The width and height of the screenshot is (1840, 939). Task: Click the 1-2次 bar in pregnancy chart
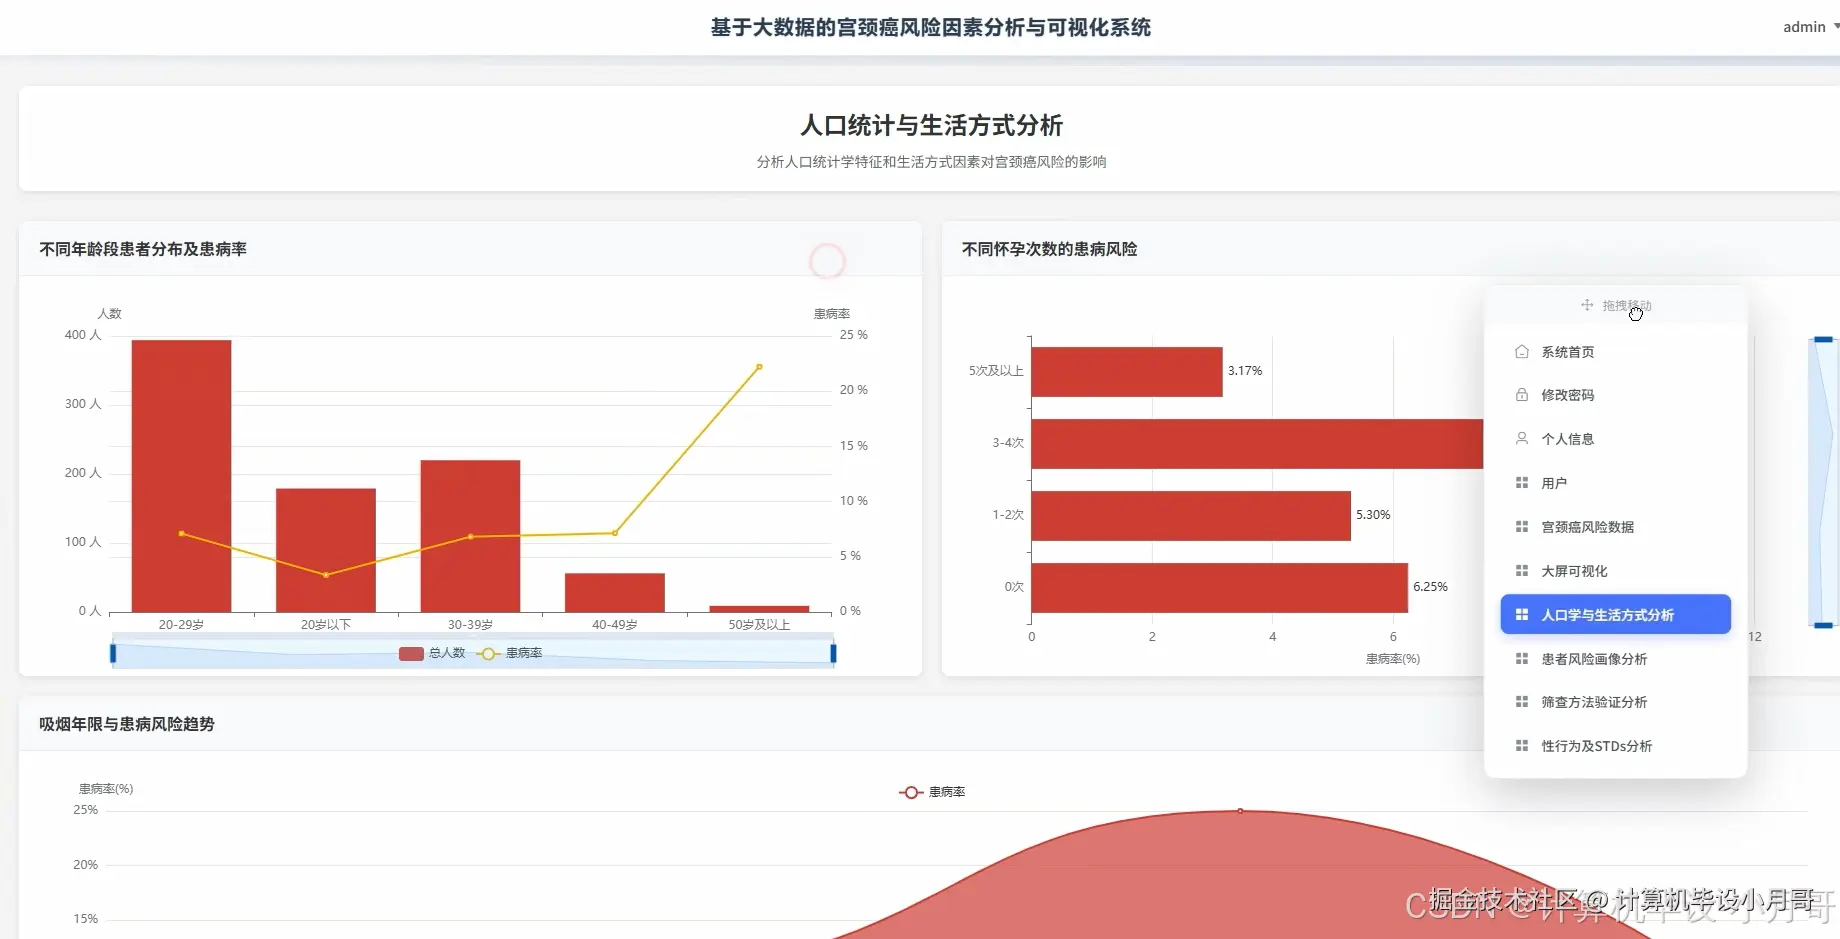tap(1191, 516)
